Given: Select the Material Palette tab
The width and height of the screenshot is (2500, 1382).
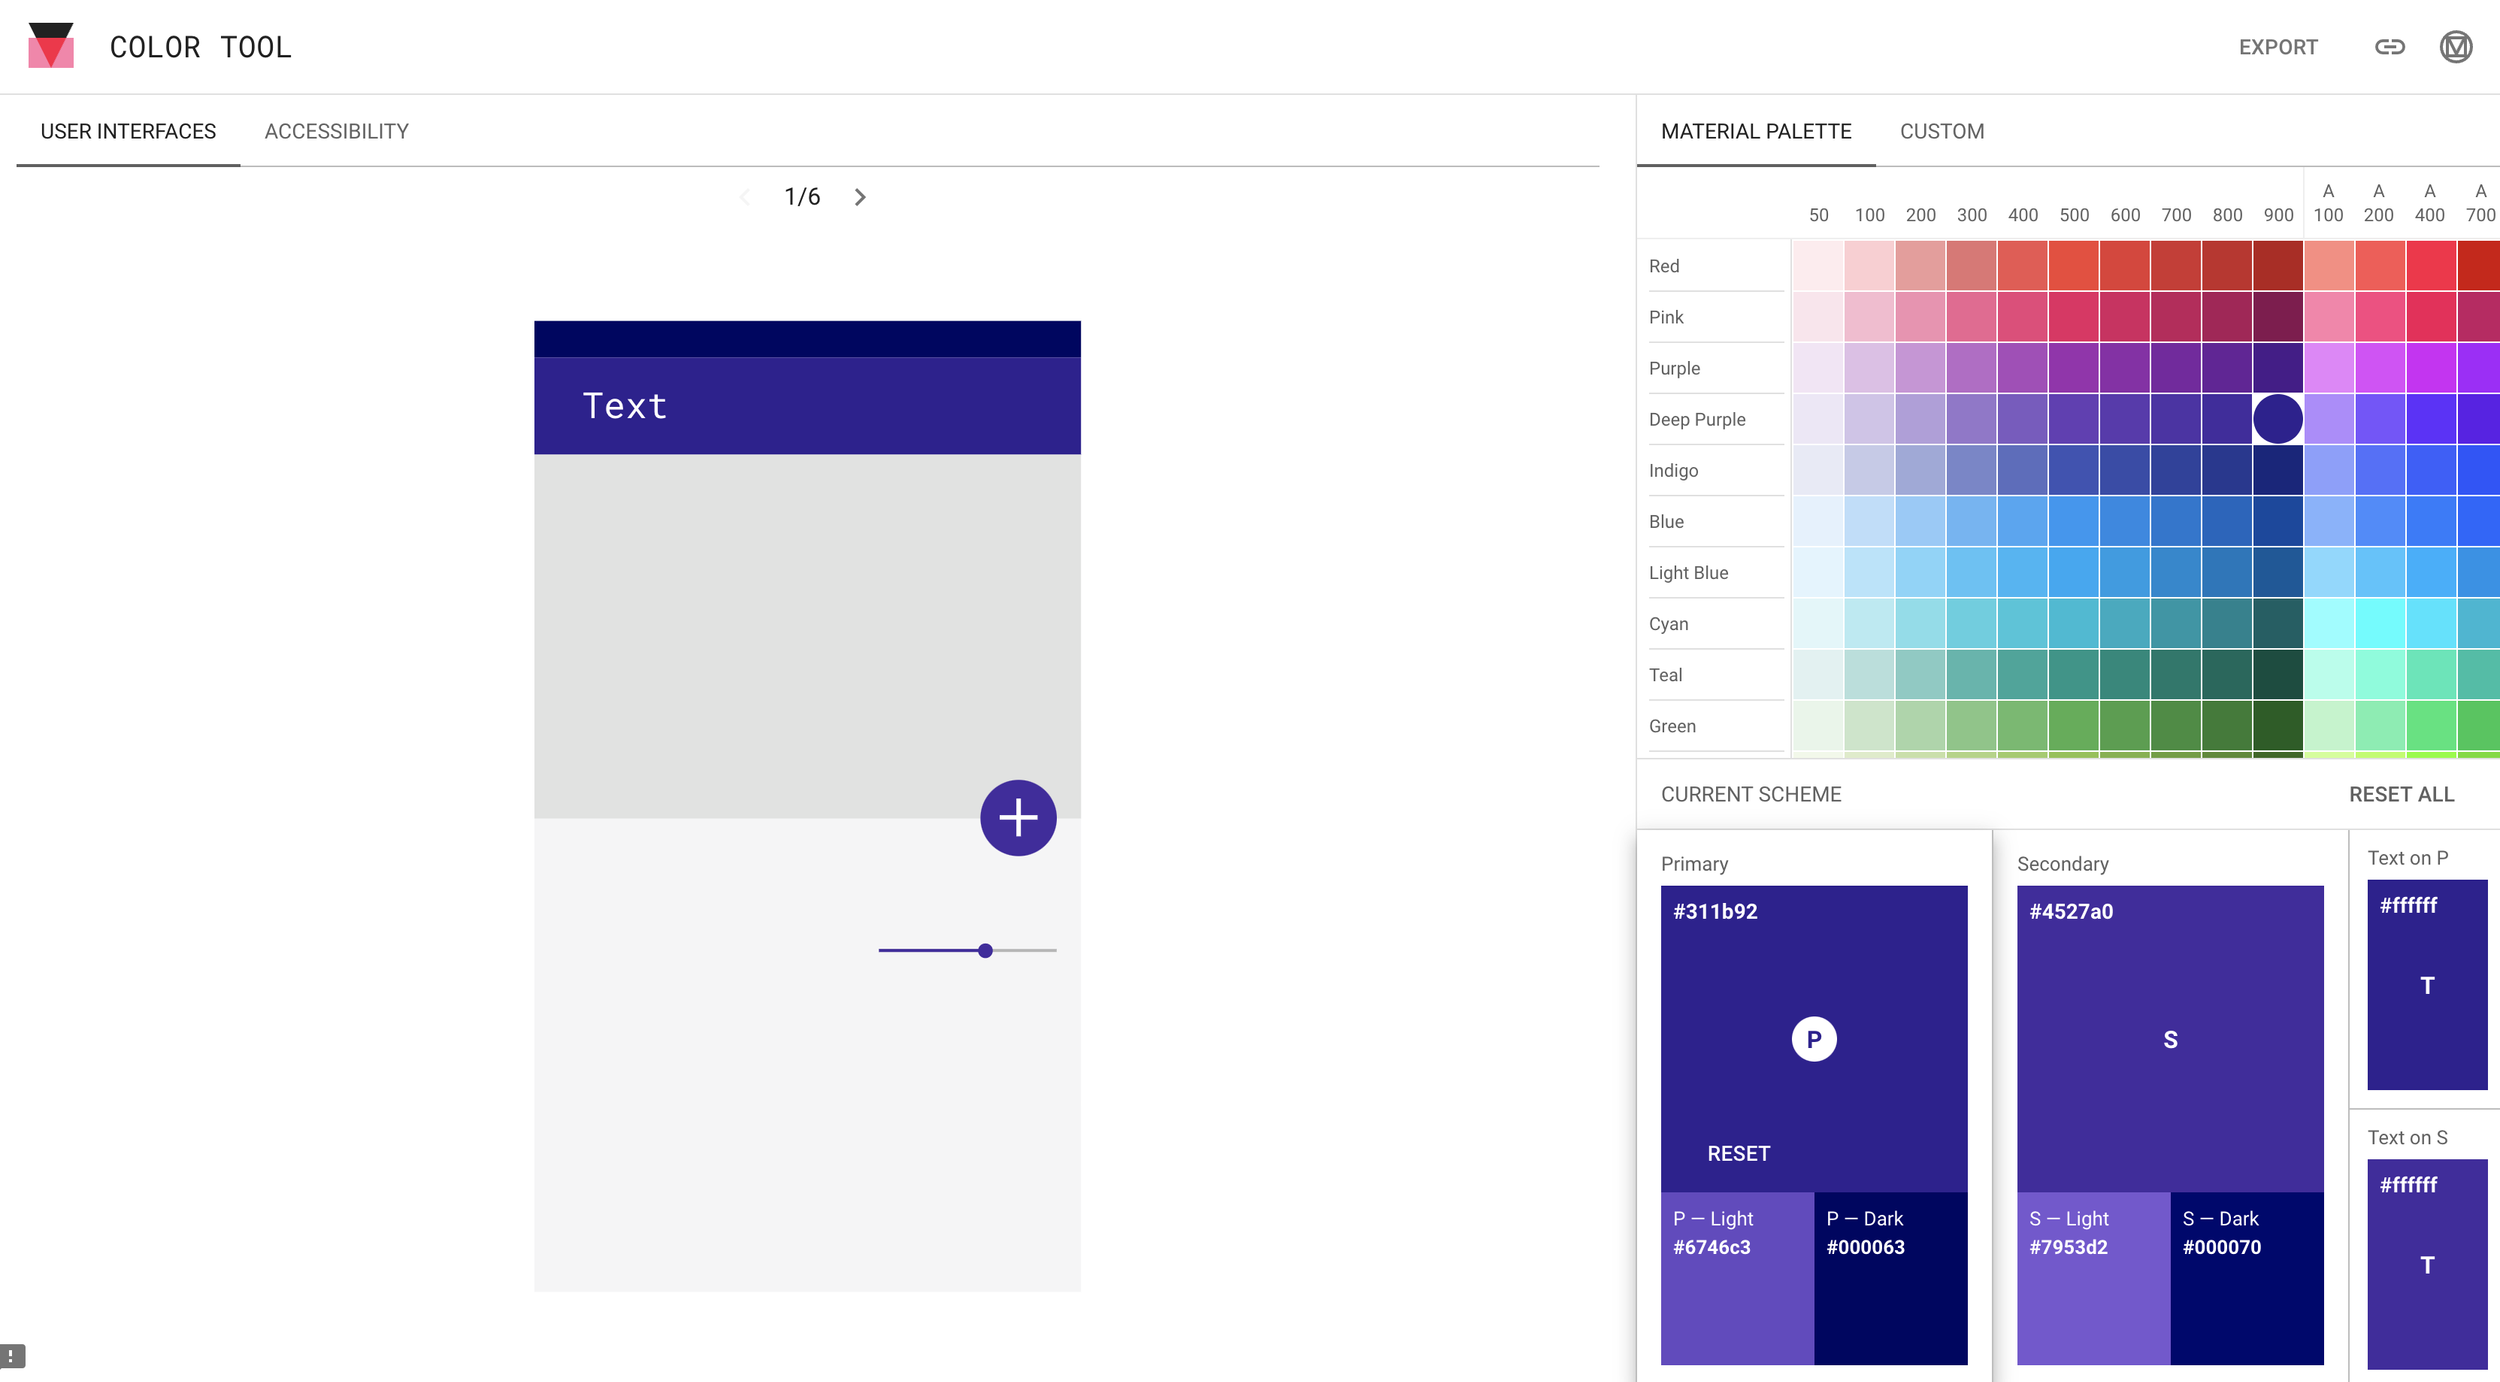Looking at the screenshot, I should (1755, 131).
